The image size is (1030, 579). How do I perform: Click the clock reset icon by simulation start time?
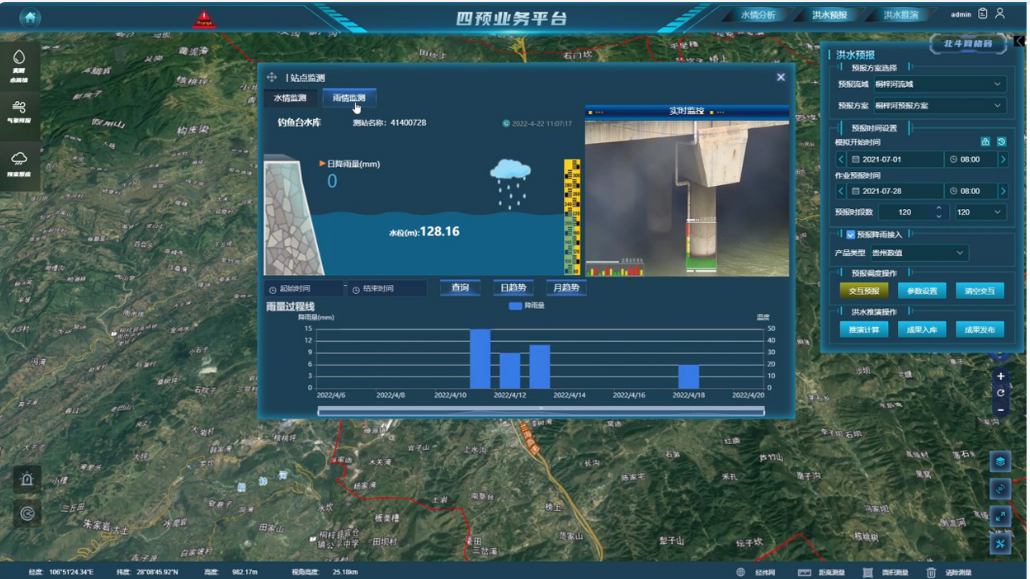pos(1001,141)
